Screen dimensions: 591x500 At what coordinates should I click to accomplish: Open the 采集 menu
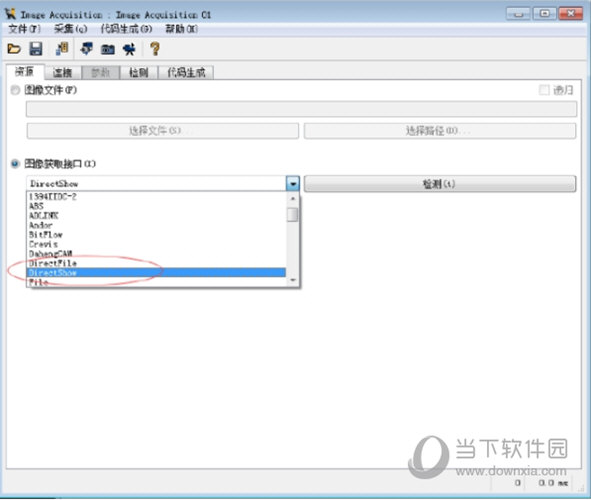tap(70, 29)
